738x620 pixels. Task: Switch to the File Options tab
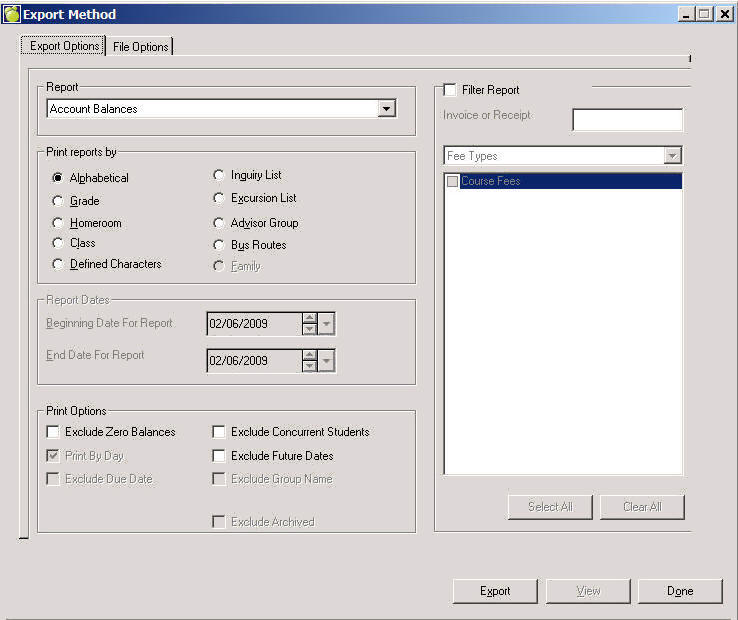[x=140, y=47]
